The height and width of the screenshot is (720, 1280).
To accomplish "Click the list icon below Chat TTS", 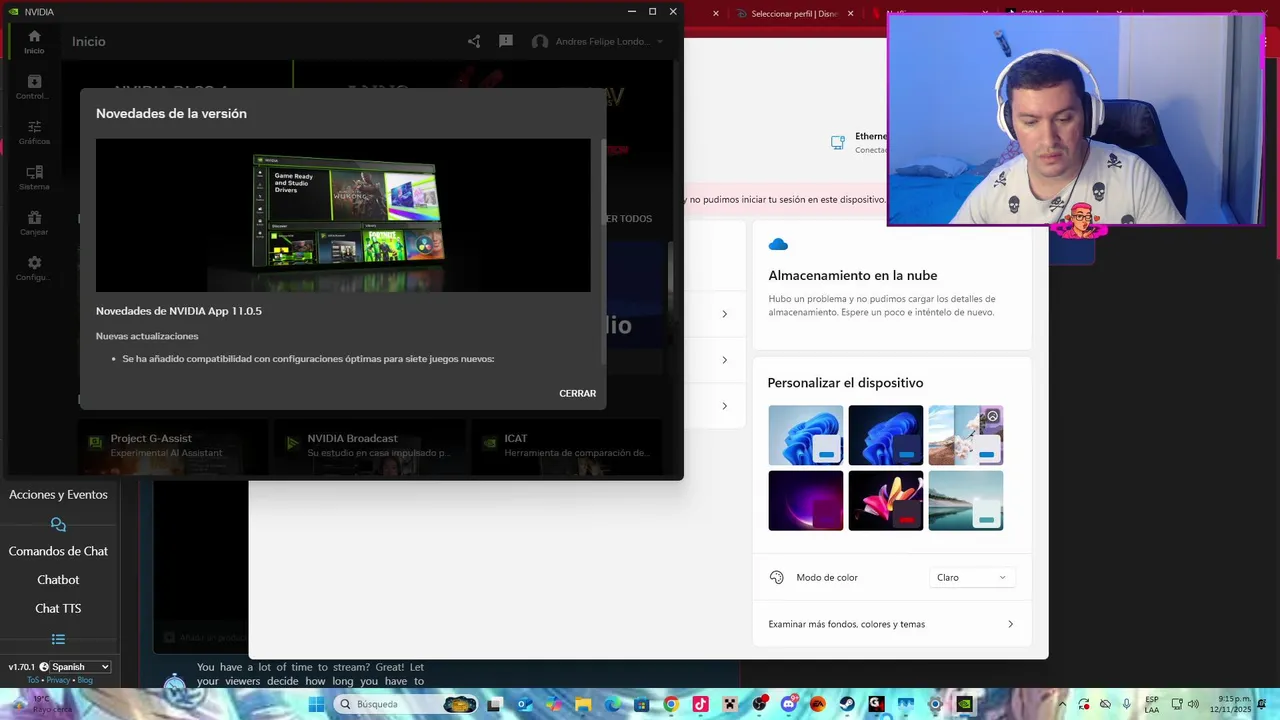I will click(x=58, y=639).
